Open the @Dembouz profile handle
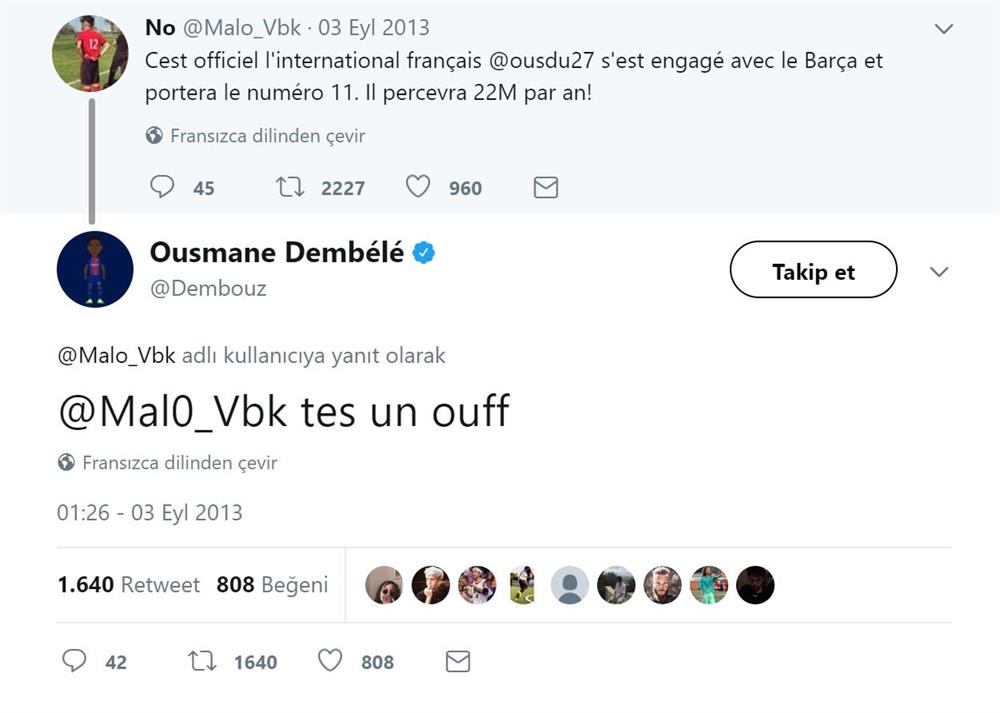Screen dimensions: 1000x713 208,288
